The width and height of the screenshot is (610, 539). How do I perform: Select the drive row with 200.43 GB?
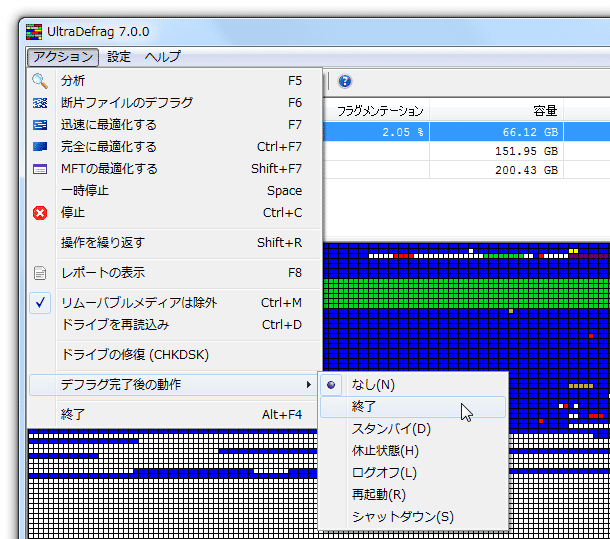pos(466,170)
